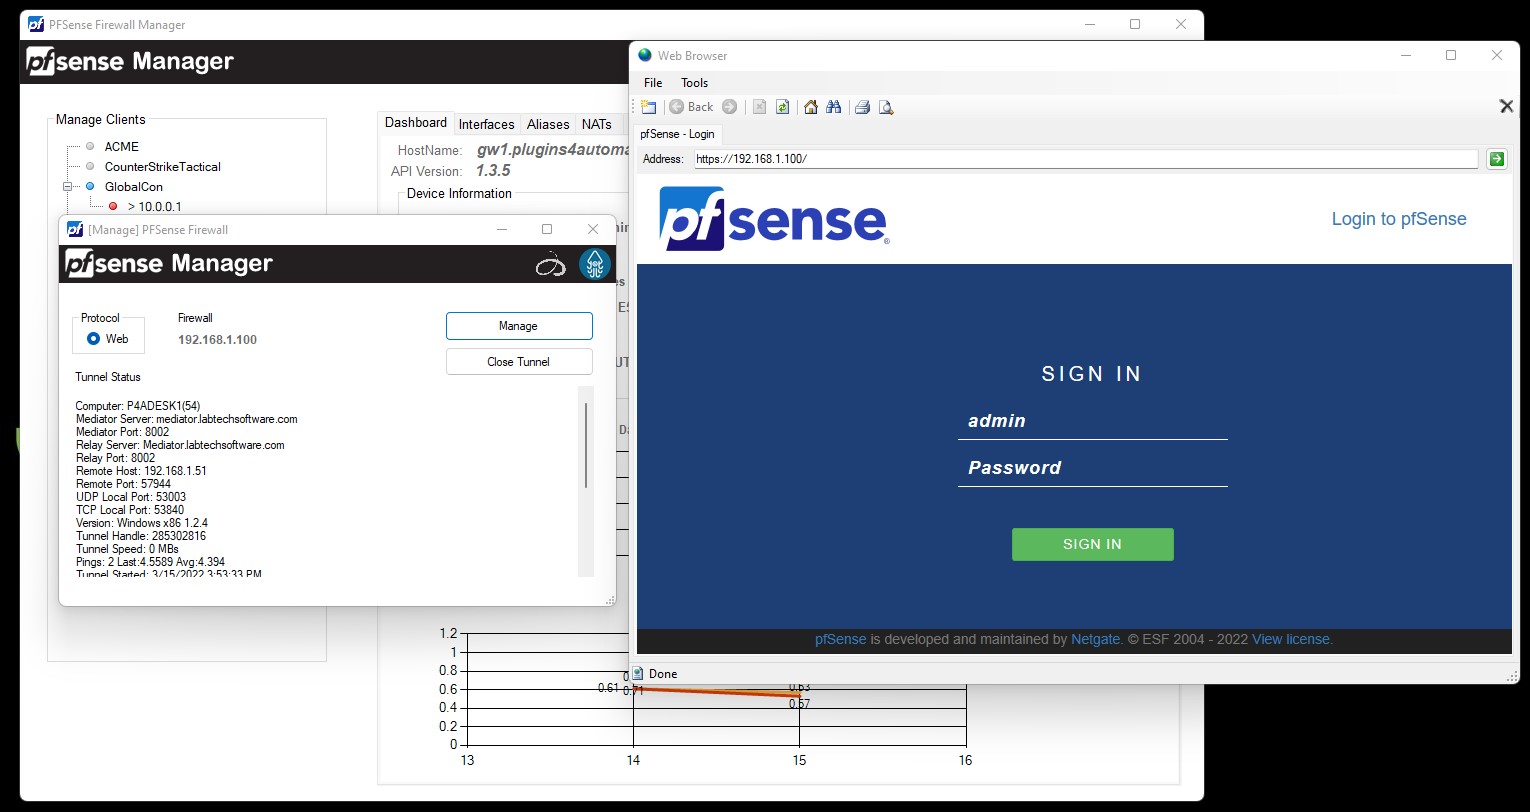Viewport: 1530px width, 812px height.
Task: Open search with the binoculars icon
Action: [833, 107]
